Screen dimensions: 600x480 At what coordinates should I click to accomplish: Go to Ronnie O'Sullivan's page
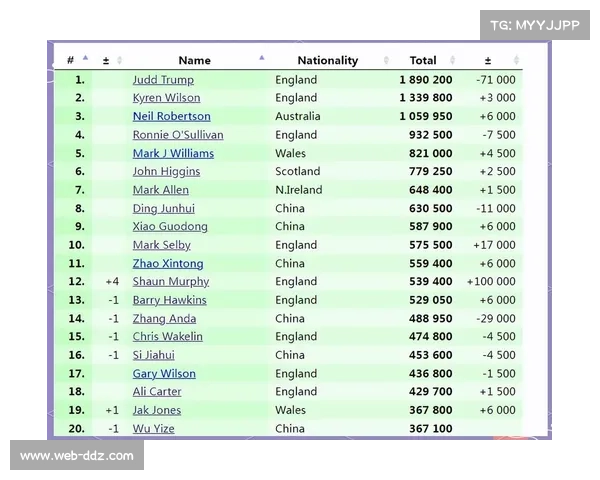178,135
